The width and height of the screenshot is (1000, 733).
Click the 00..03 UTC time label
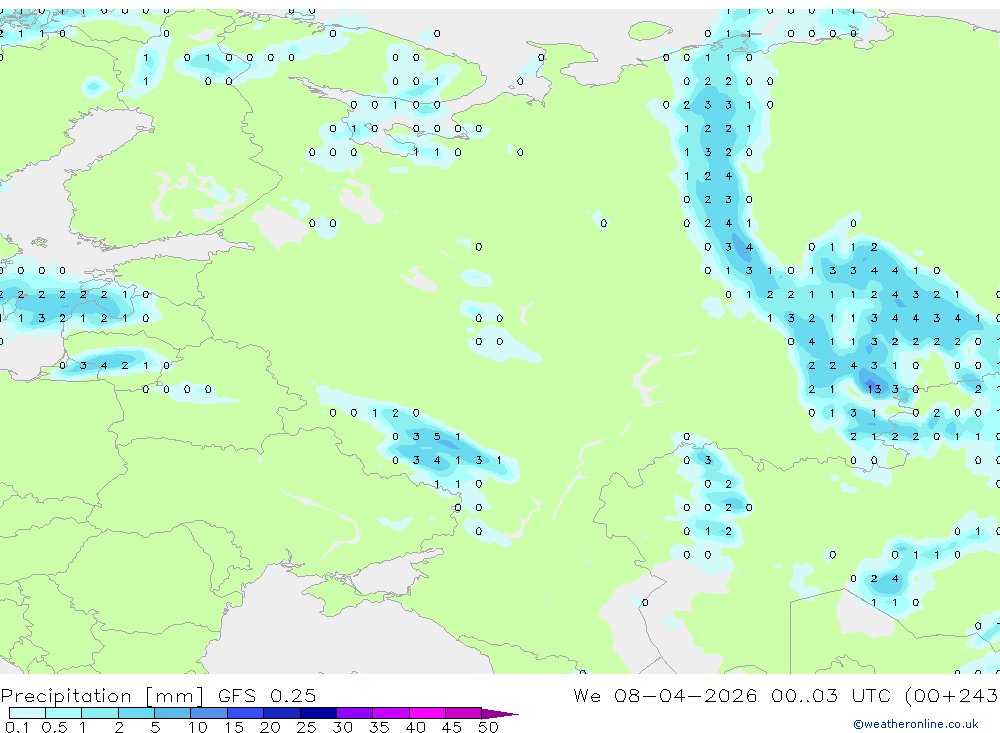(829, 695)
